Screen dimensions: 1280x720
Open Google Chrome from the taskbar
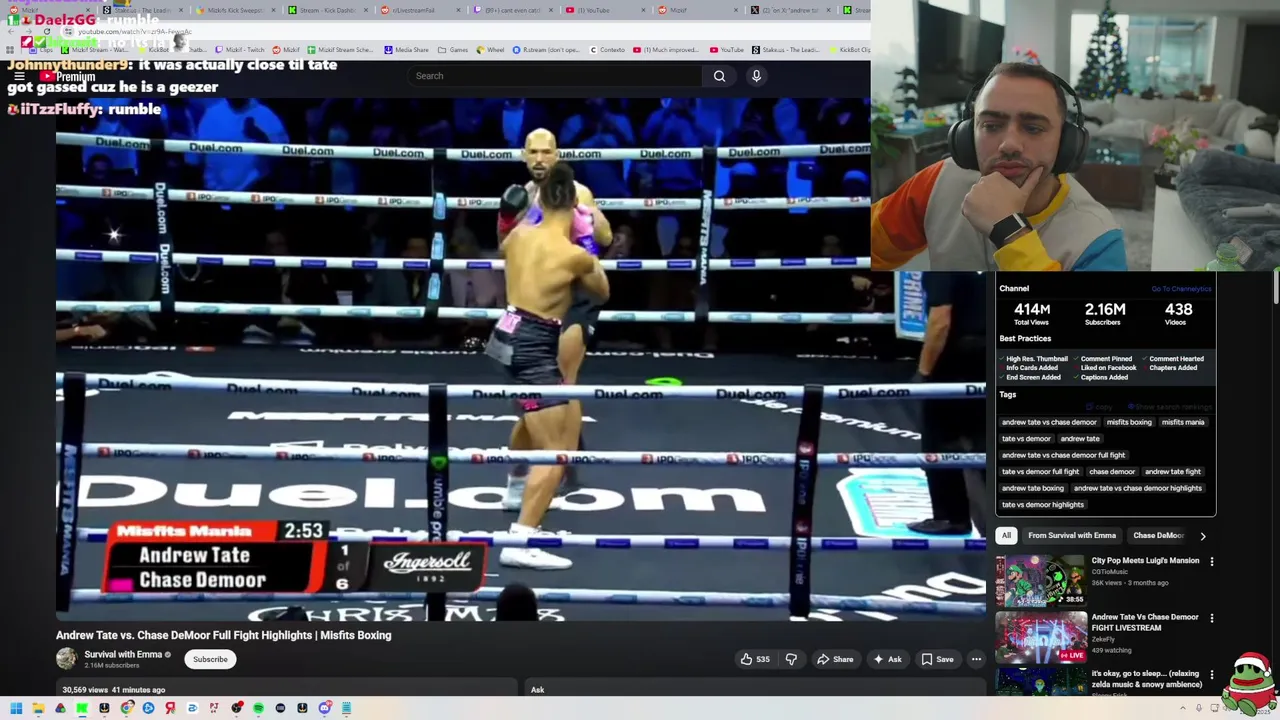[126, 708]
